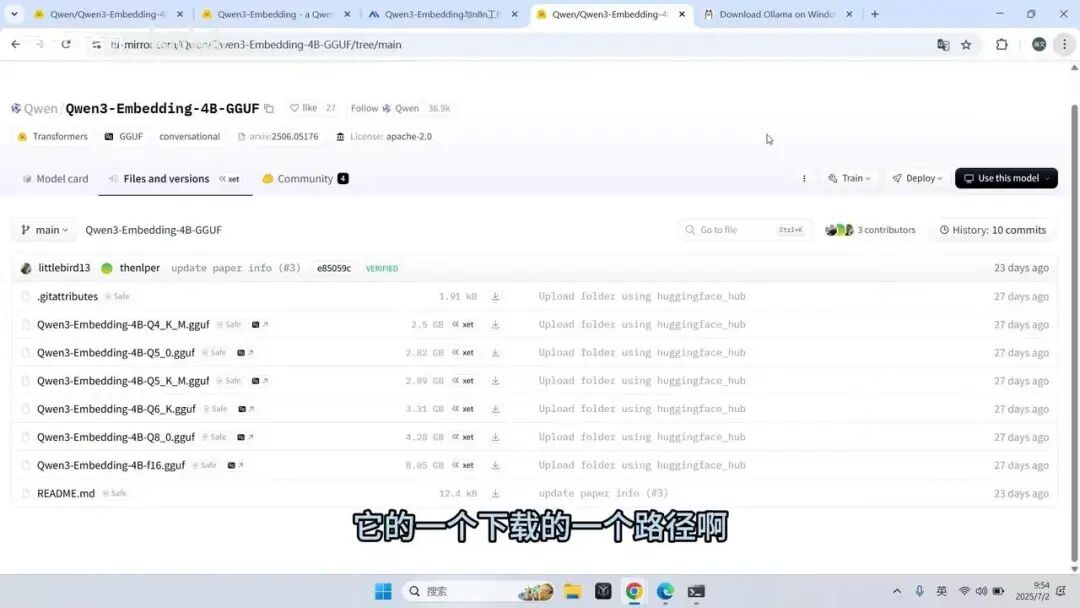
Task: Open browser extensions menu
Action: tap(1001, 45)
